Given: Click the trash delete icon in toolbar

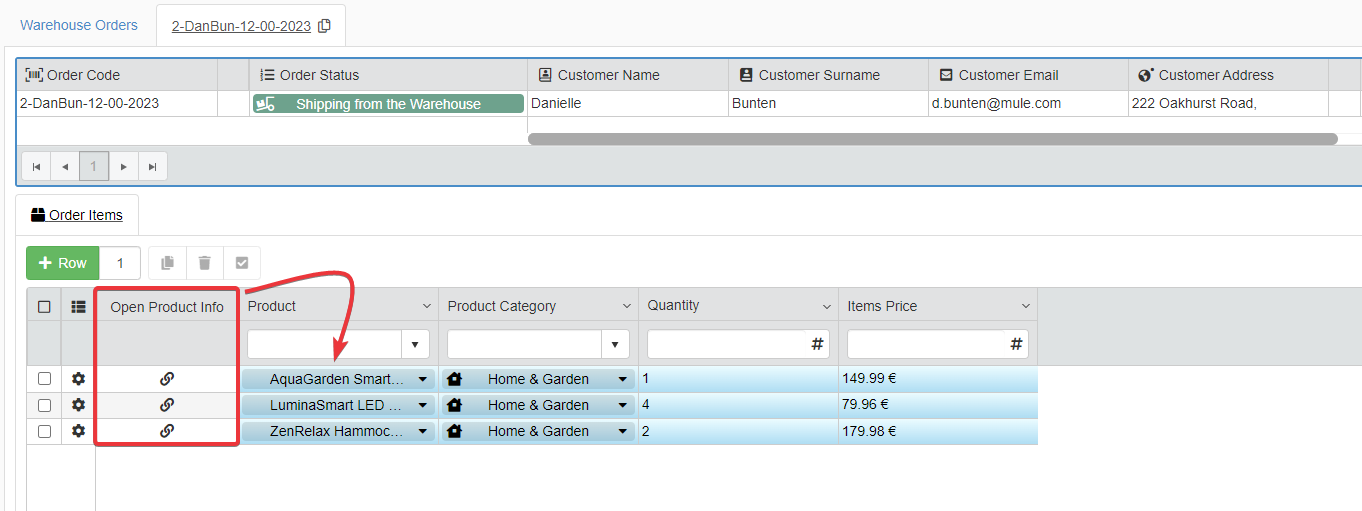Looking at the screenshot, I should pyautogui.click(x=204, y=263).
